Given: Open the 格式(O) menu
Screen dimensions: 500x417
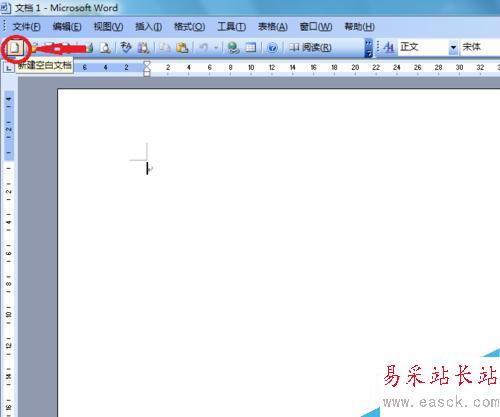Looking at the screenshot, I should pyautogui.click(x=190, y=27).
